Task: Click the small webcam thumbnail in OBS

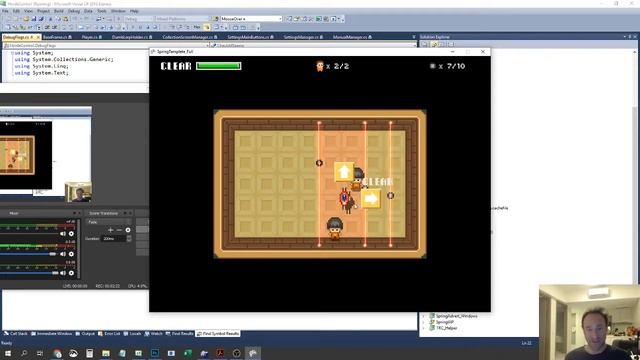Action: 78,192
